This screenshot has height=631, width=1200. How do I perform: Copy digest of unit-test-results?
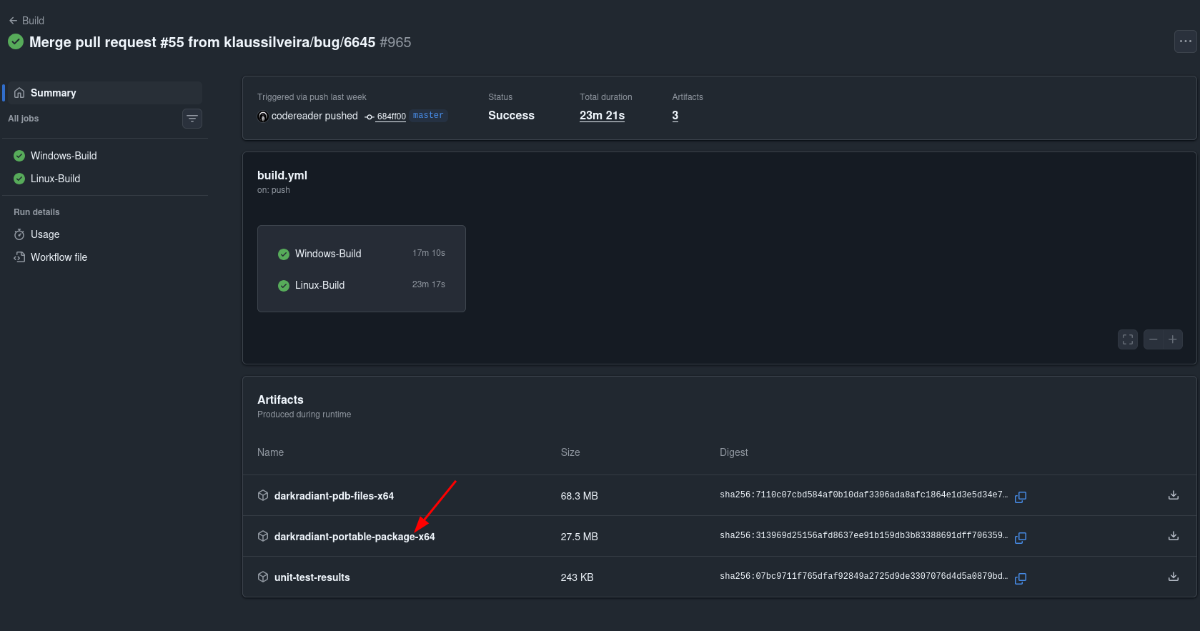tap(1021, 578)
